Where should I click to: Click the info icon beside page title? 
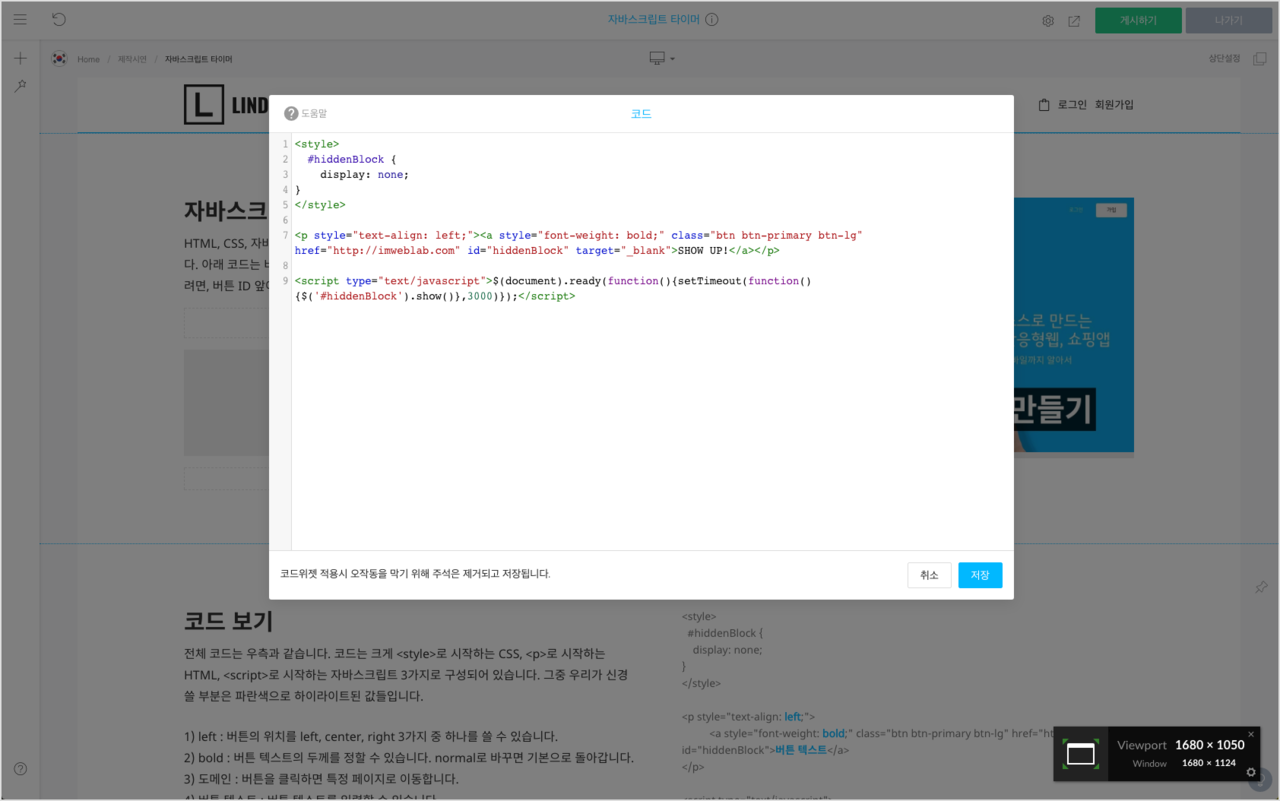[x=712, y=19]
